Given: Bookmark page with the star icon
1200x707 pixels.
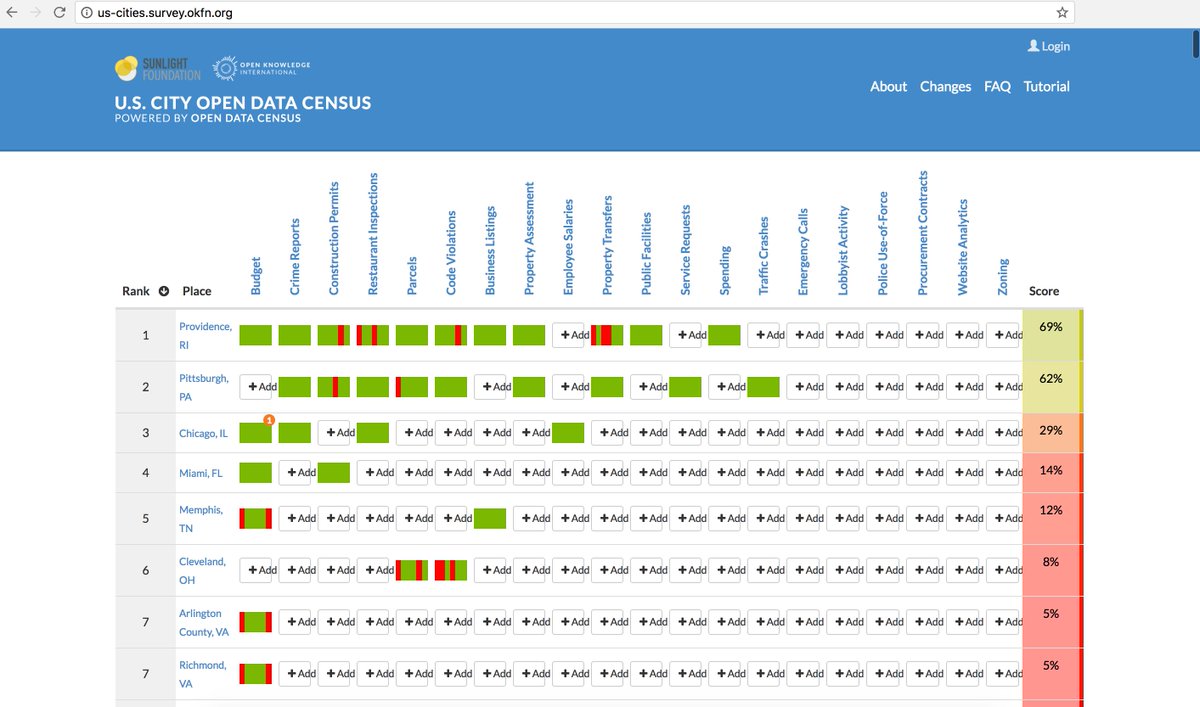Looking at the screenshot, I should [1063, 13].
